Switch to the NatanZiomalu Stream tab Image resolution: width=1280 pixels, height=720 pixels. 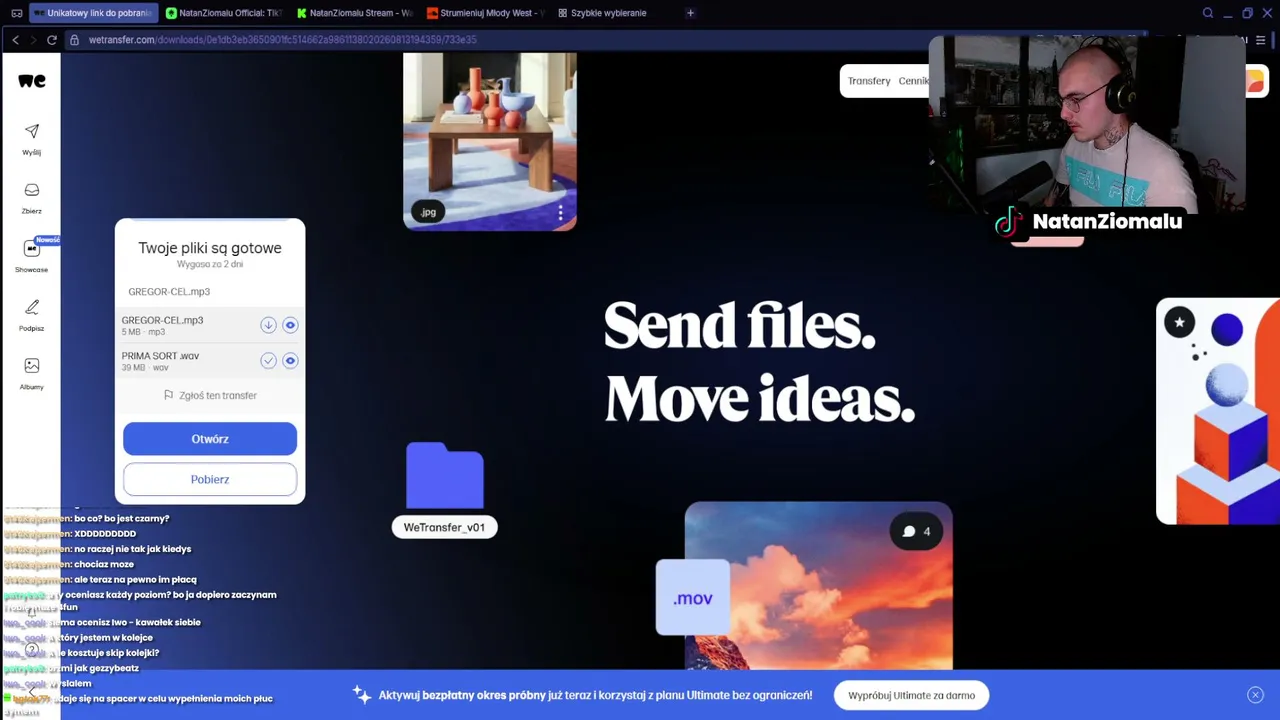click(x=355, y=13)
